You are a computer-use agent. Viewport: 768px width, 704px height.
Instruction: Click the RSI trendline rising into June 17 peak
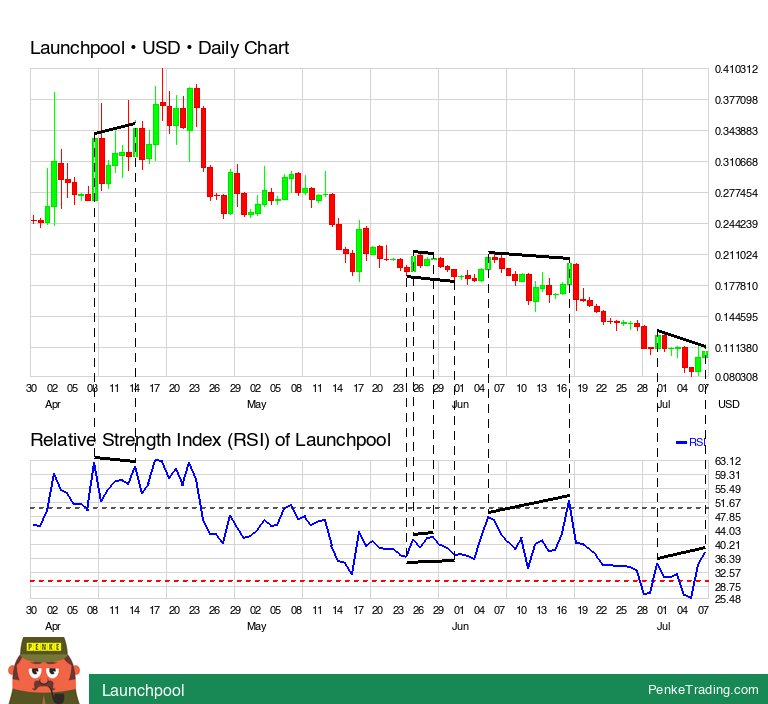(x=529, y=504)
